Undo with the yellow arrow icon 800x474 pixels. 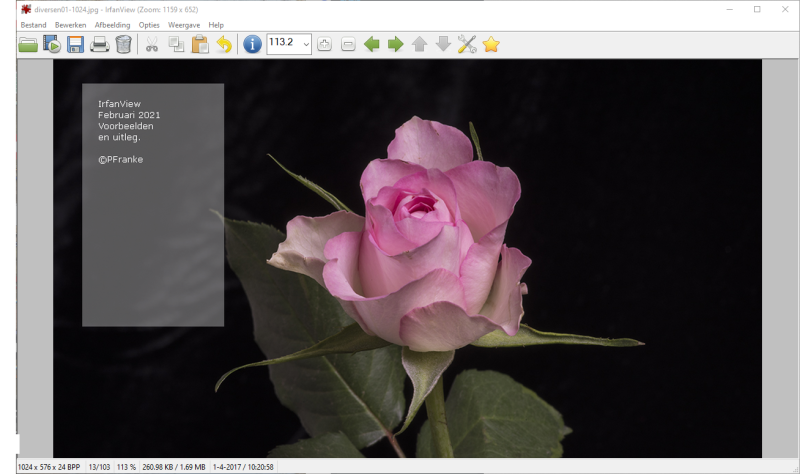223,44
